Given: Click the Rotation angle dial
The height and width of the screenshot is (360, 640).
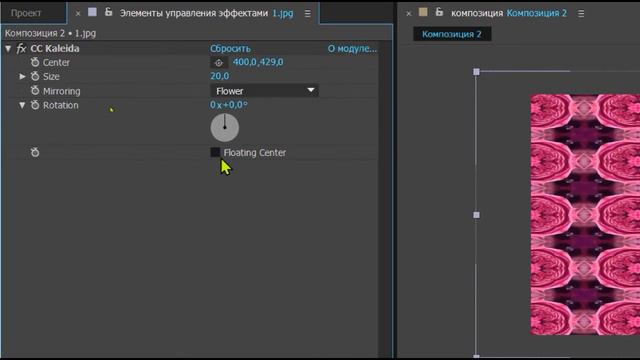Looking at the screenshot, I should 224,127.
